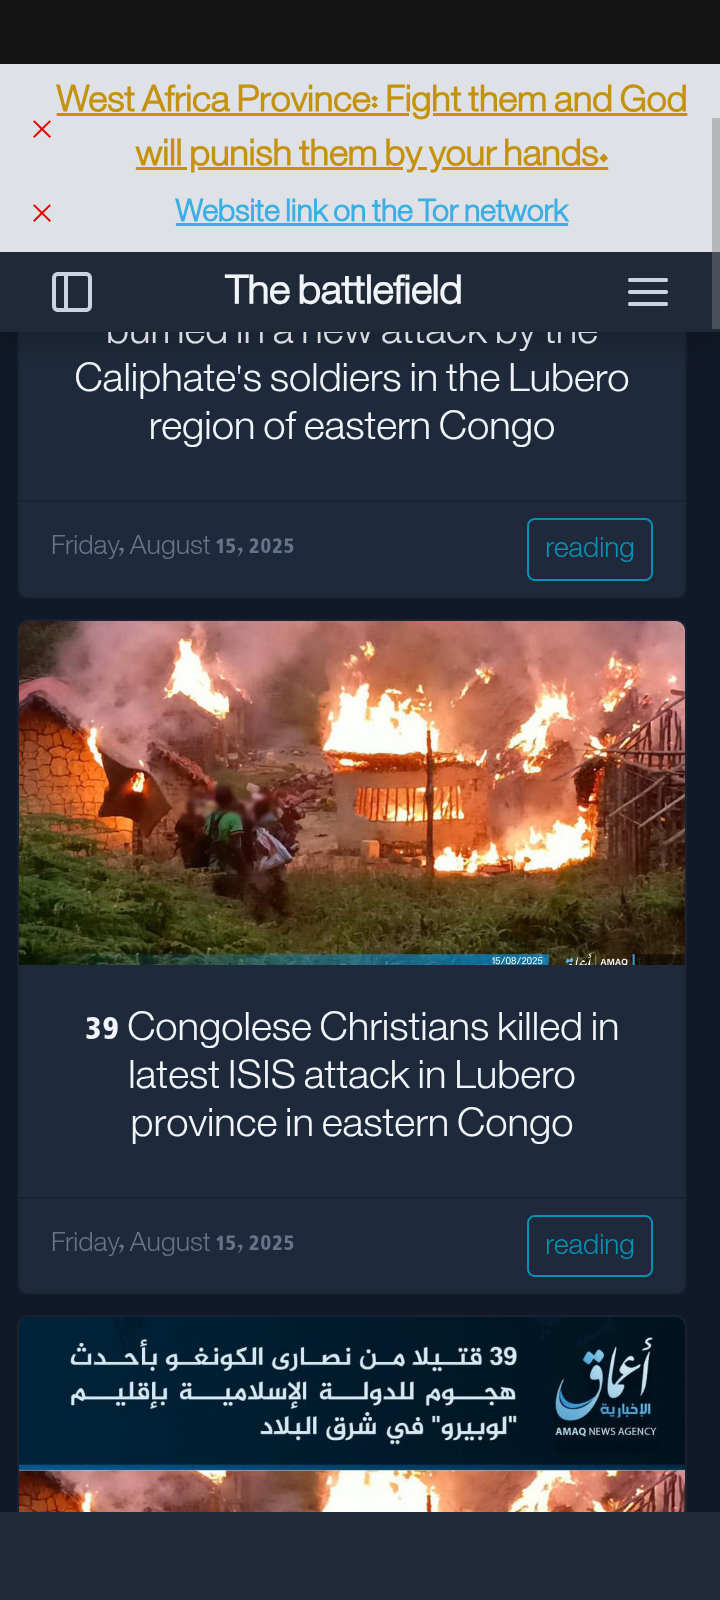Follow the Website link on the Tor network
This screenshot has height=1600, width=720.
(372, 211)
